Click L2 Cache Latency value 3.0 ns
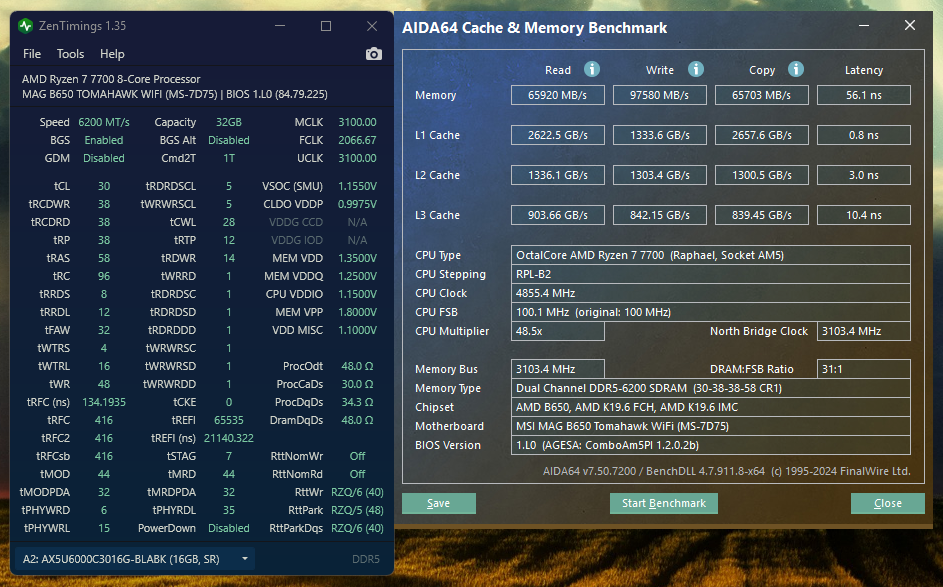The width and height of the screenshot is (943, 587). click(x=864, y=175)
